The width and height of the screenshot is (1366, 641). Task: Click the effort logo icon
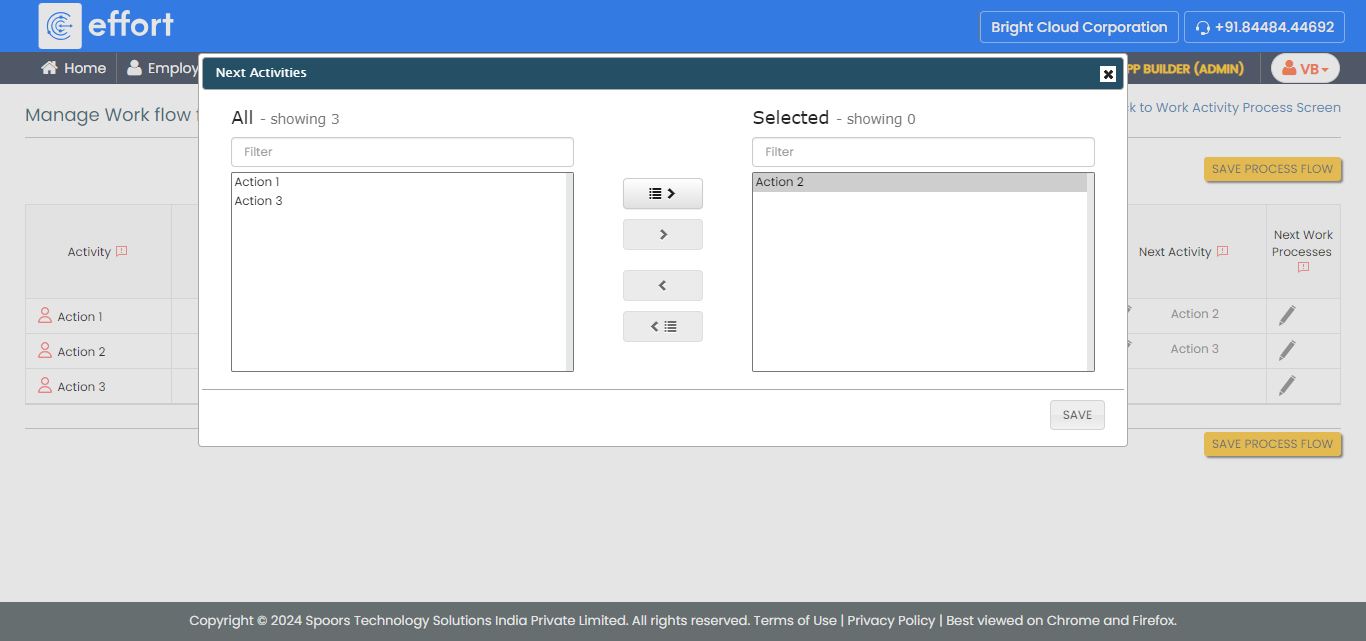coord(60,26)
